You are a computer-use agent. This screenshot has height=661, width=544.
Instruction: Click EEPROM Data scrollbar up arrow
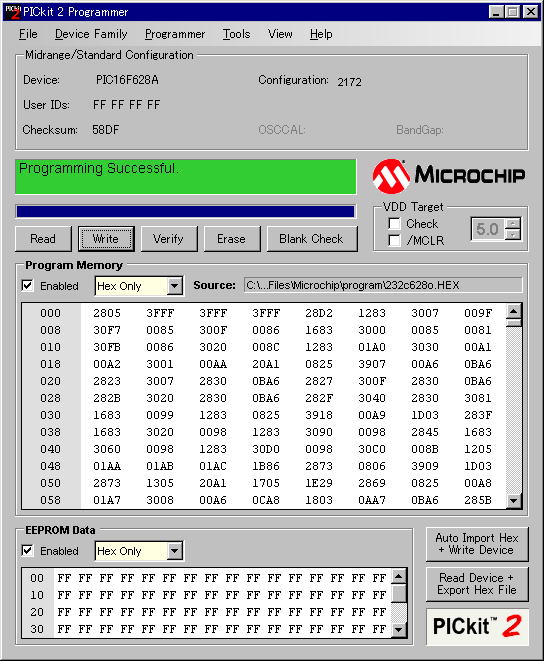(x=399, y=576)
